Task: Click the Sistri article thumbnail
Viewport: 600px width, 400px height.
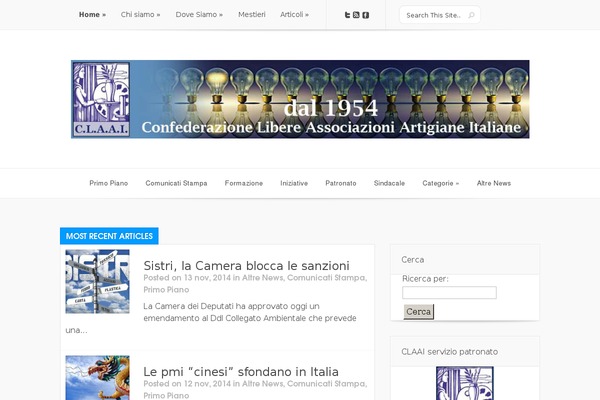Action: tap(98, 281)
